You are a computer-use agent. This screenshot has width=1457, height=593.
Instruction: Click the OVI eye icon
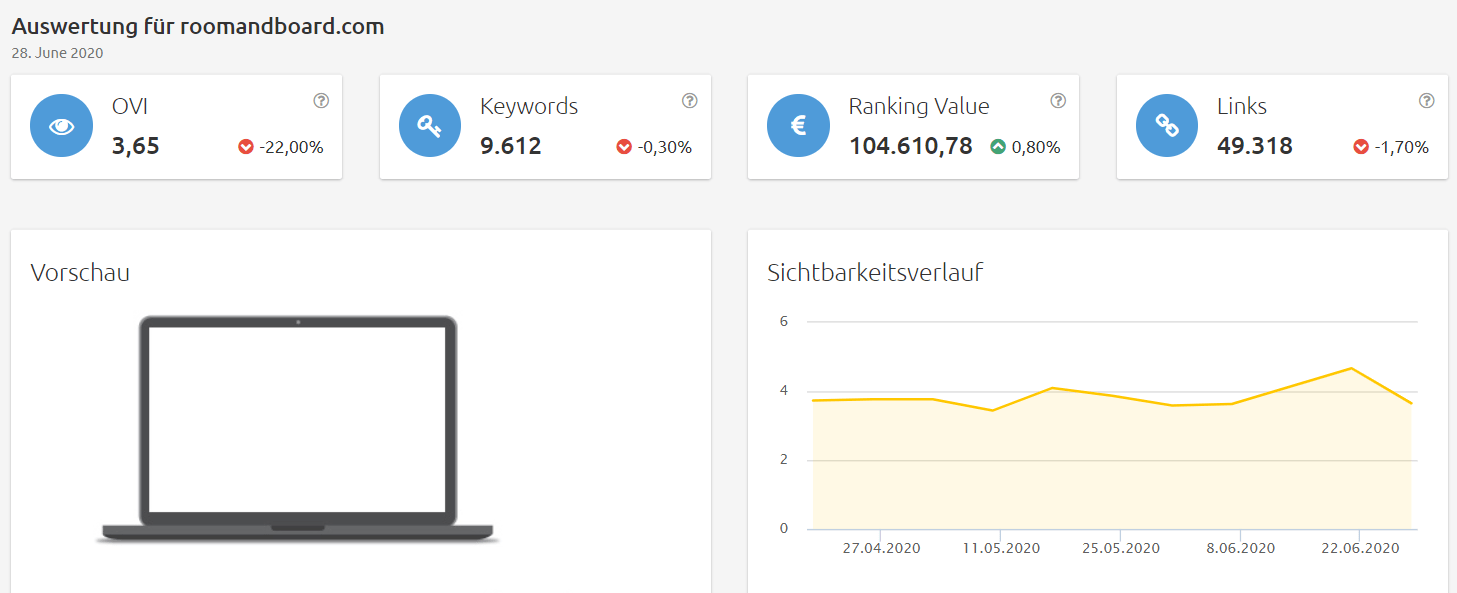(61, 126)
